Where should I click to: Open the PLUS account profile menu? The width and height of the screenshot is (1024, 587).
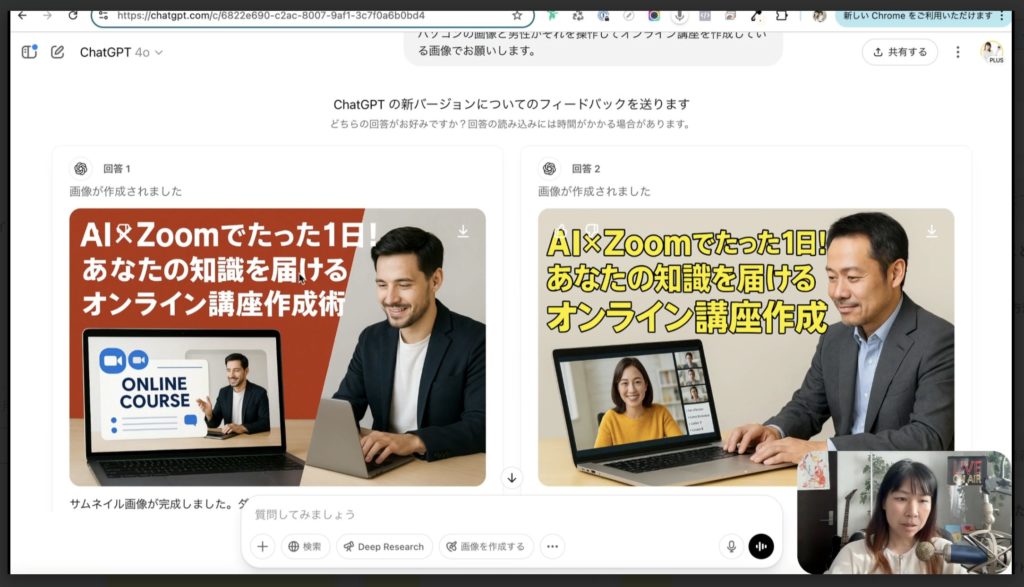coord(992,52)
